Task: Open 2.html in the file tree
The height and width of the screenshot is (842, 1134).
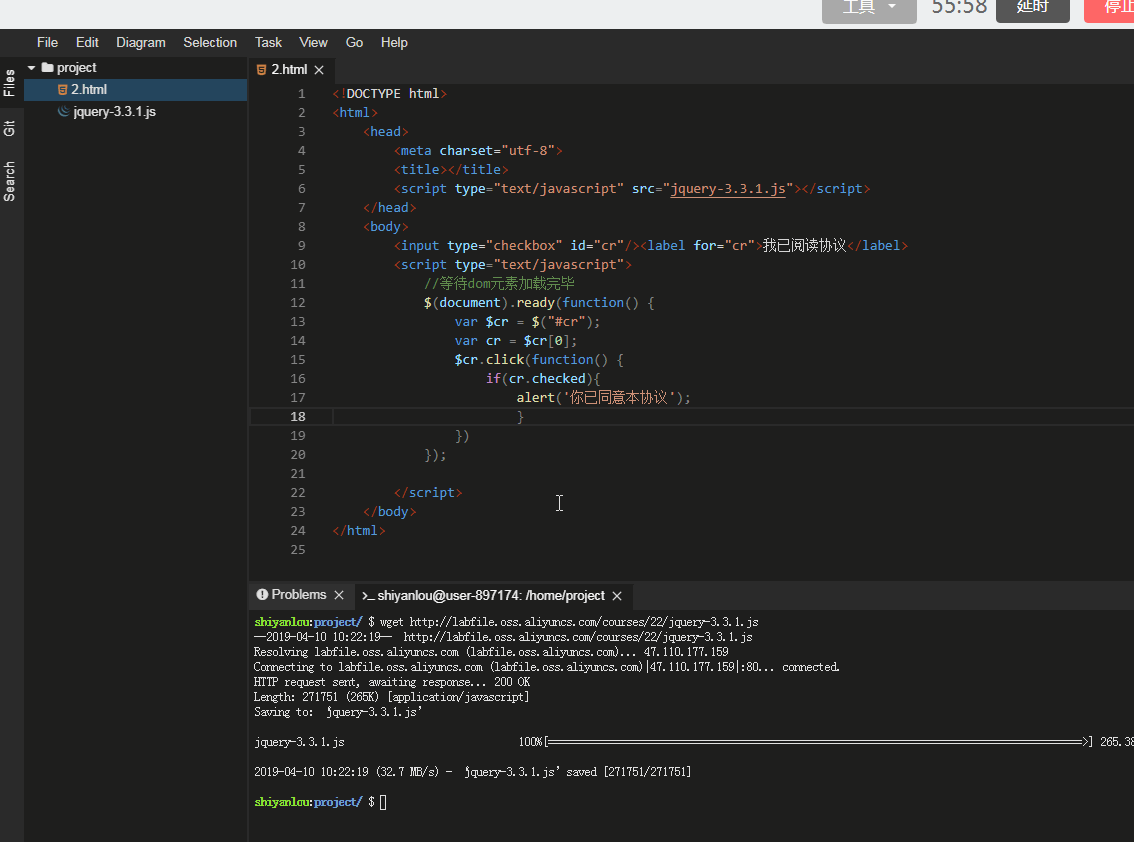Action: (x=135, y=90)
